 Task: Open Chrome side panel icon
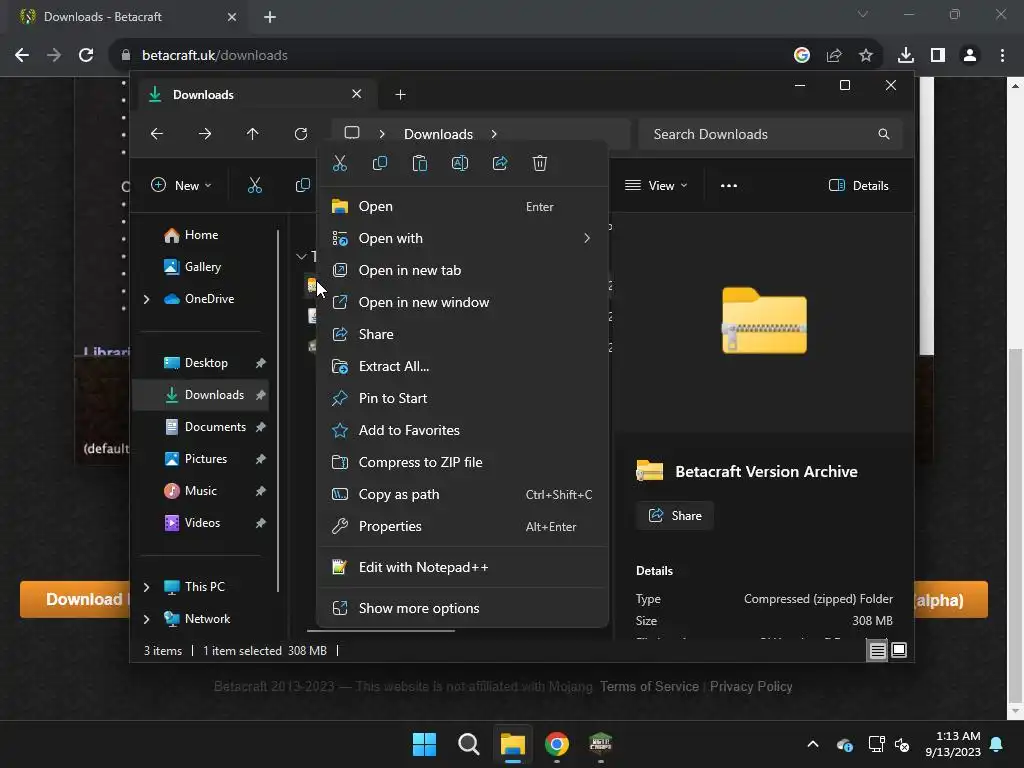pyautogui.click(x=938, y=56)
